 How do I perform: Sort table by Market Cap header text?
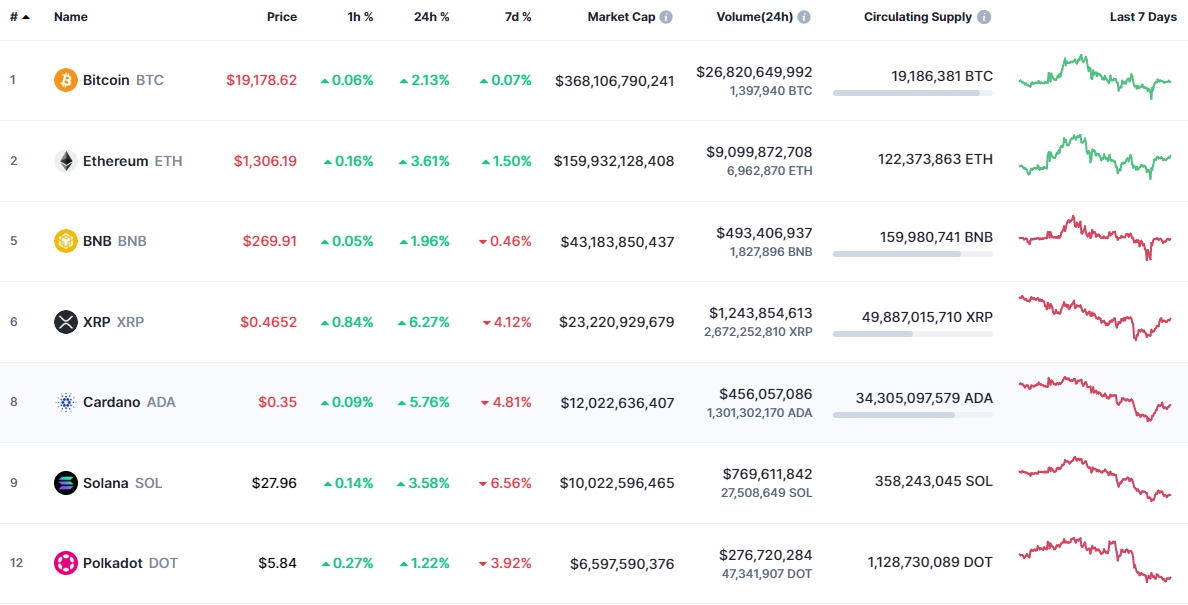[x=621, y=17]
